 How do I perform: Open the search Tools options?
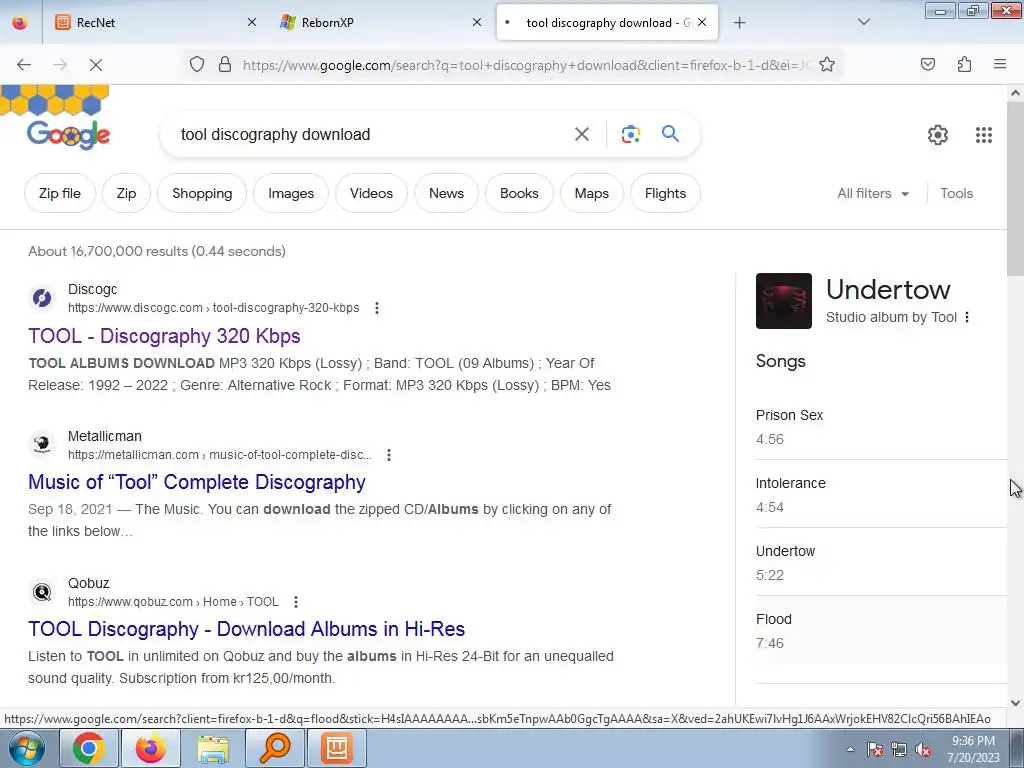[x=956, y=193]
